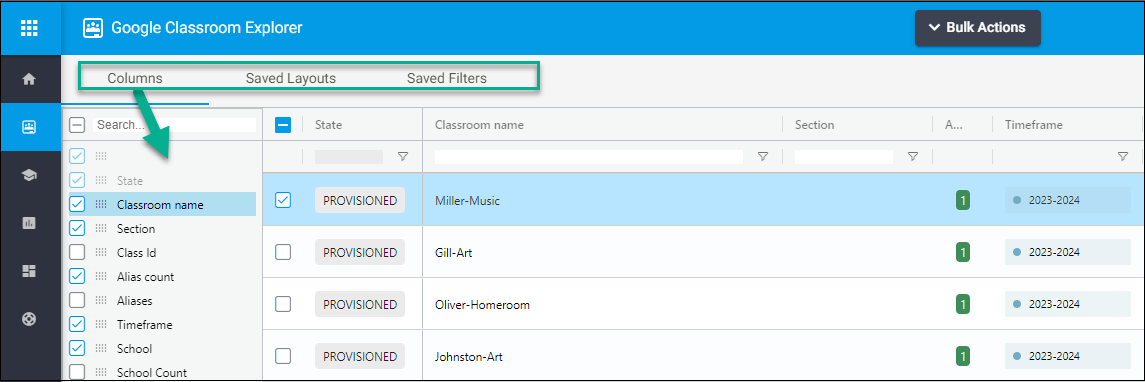Switch to the Saved Layouts tab
The image size is (1145, 382).
point(291,78)
